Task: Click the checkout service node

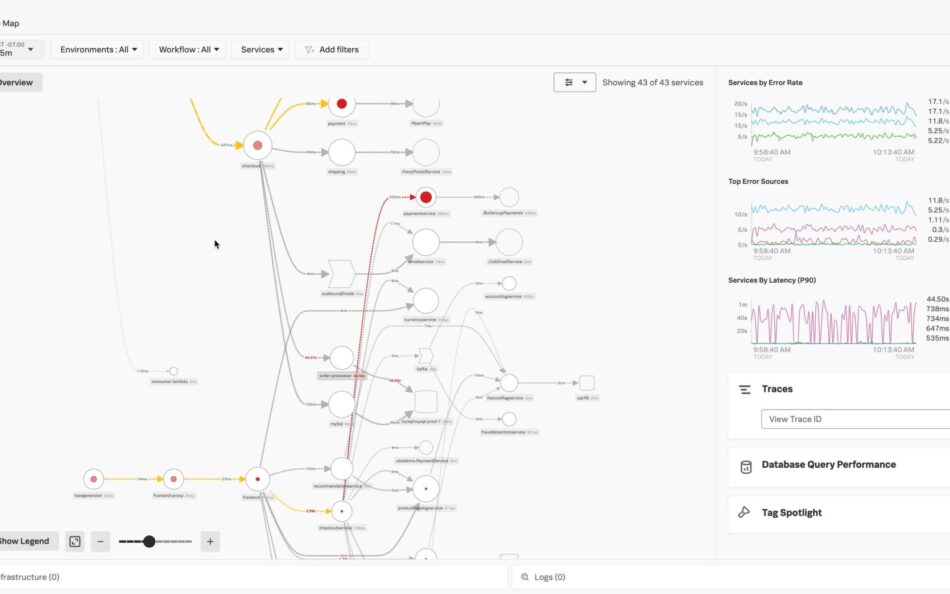Action: click(257, 145)
